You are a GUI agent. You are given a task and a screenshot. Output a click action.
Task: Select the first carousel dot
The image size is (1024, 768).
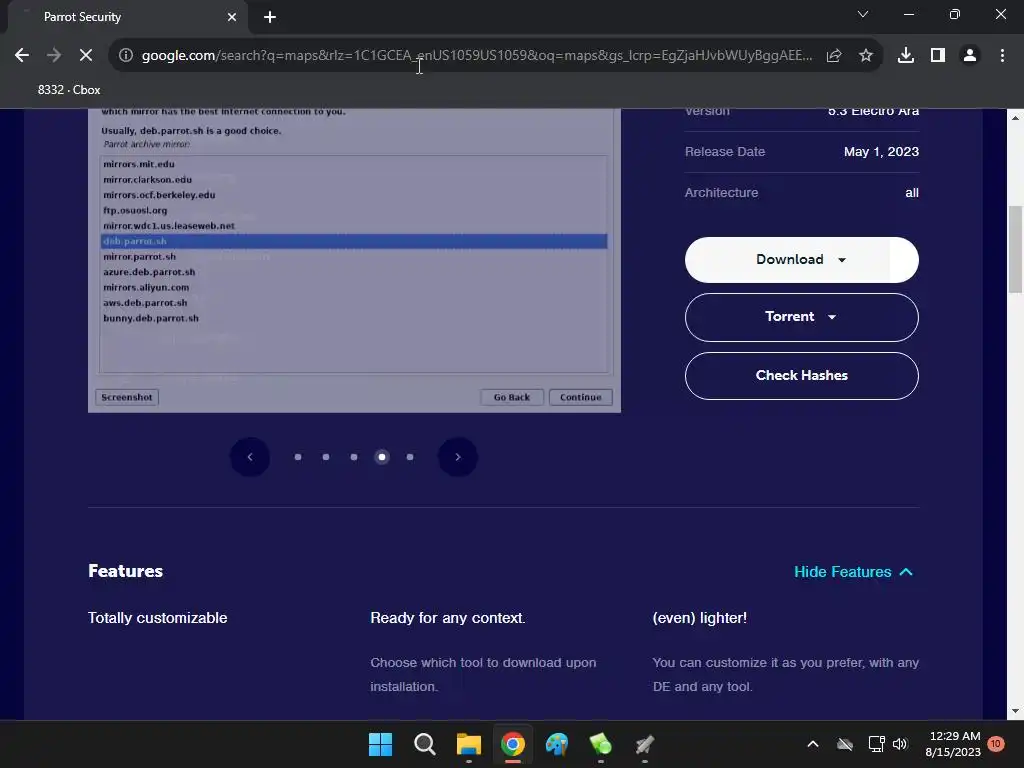pyautogui.click(x=298, y=457)
